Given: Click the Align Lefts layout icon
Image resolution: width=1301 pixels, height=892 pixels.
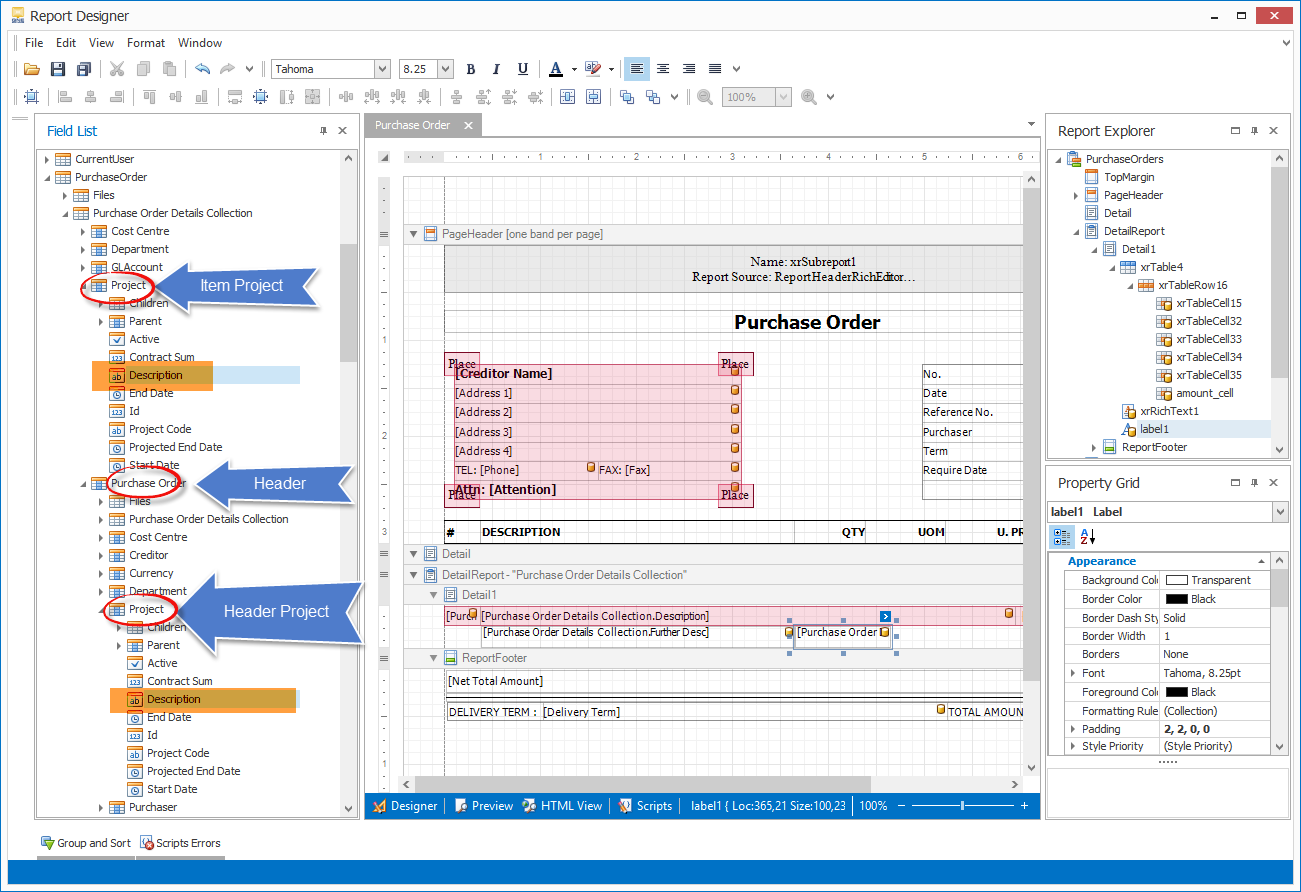Looking at the screenshot, I should pos(65,97).
